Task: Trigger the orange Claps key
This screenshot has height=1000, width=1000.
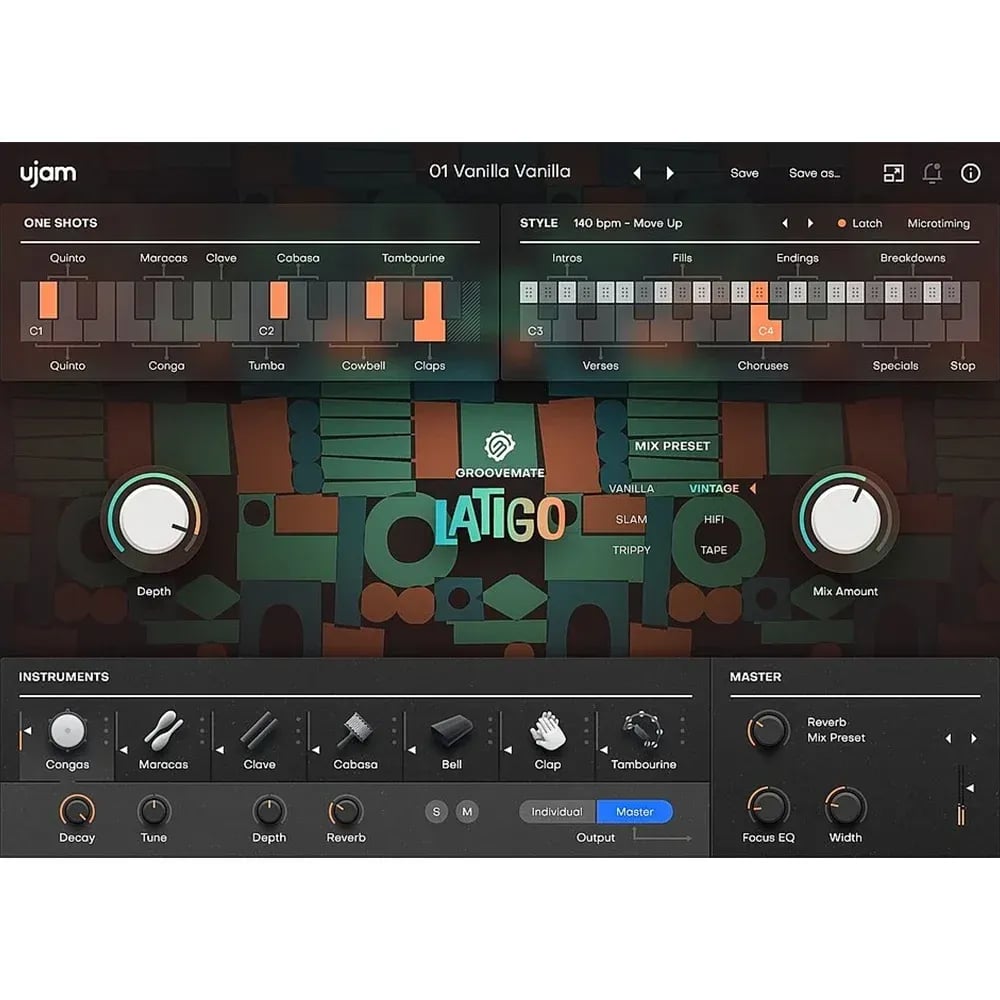Action: coord(430,324)
